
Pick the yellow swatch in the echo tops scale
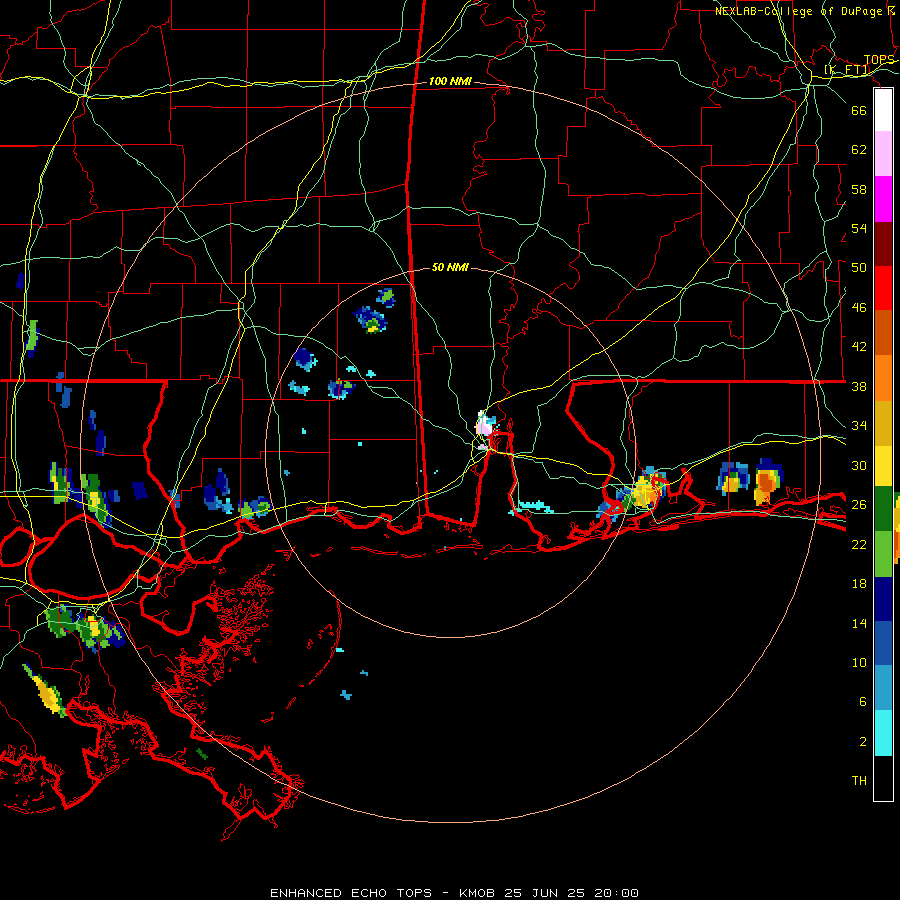point(883,466)
